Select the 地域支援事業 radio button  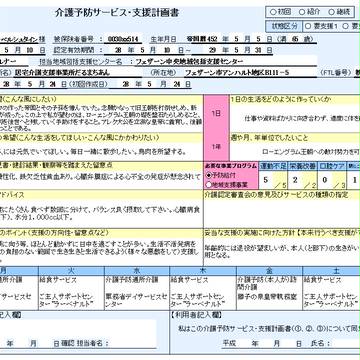point(209,184)
